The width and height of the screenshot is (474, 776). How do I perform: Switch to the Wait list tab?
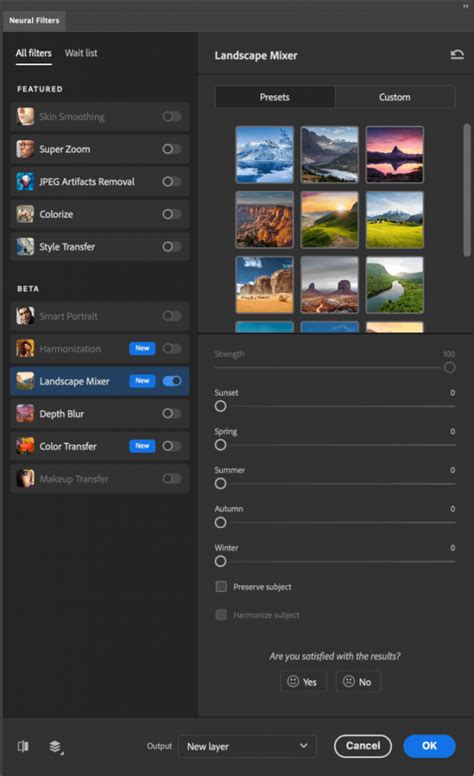[81, 53]
